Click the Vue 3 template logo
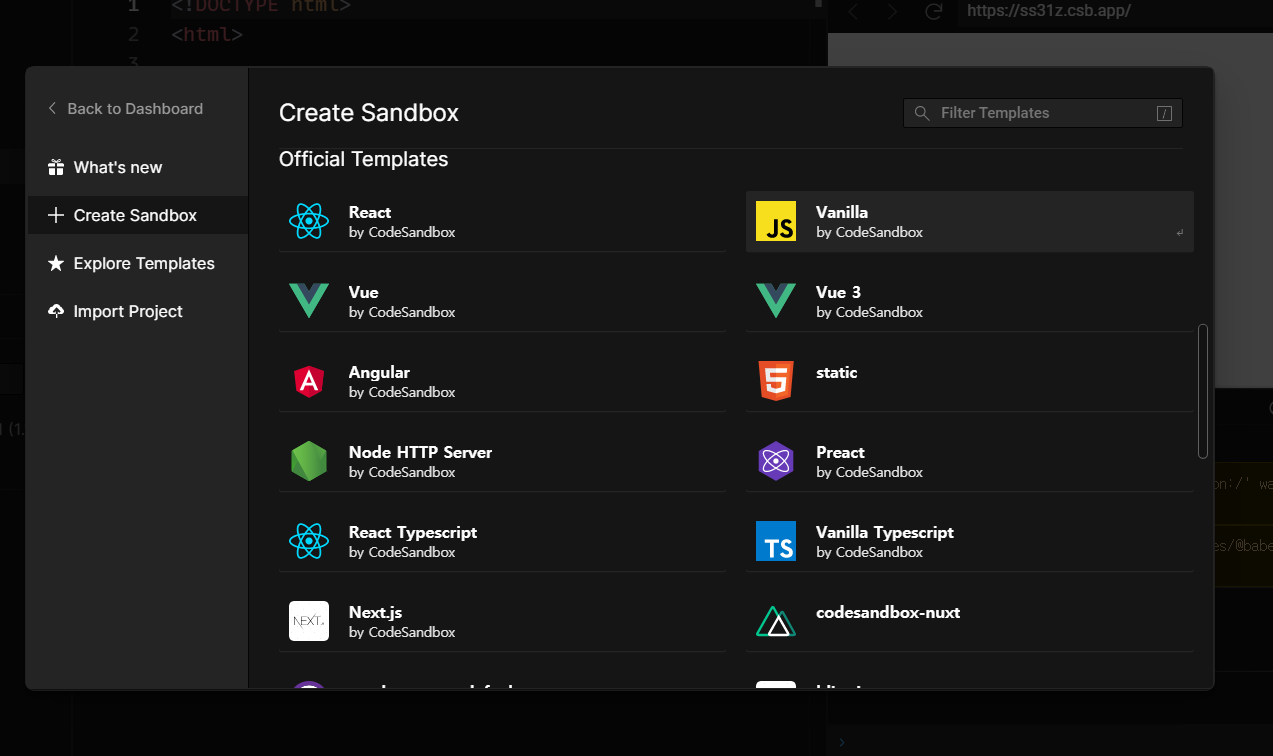 click(x=776, y=301)
